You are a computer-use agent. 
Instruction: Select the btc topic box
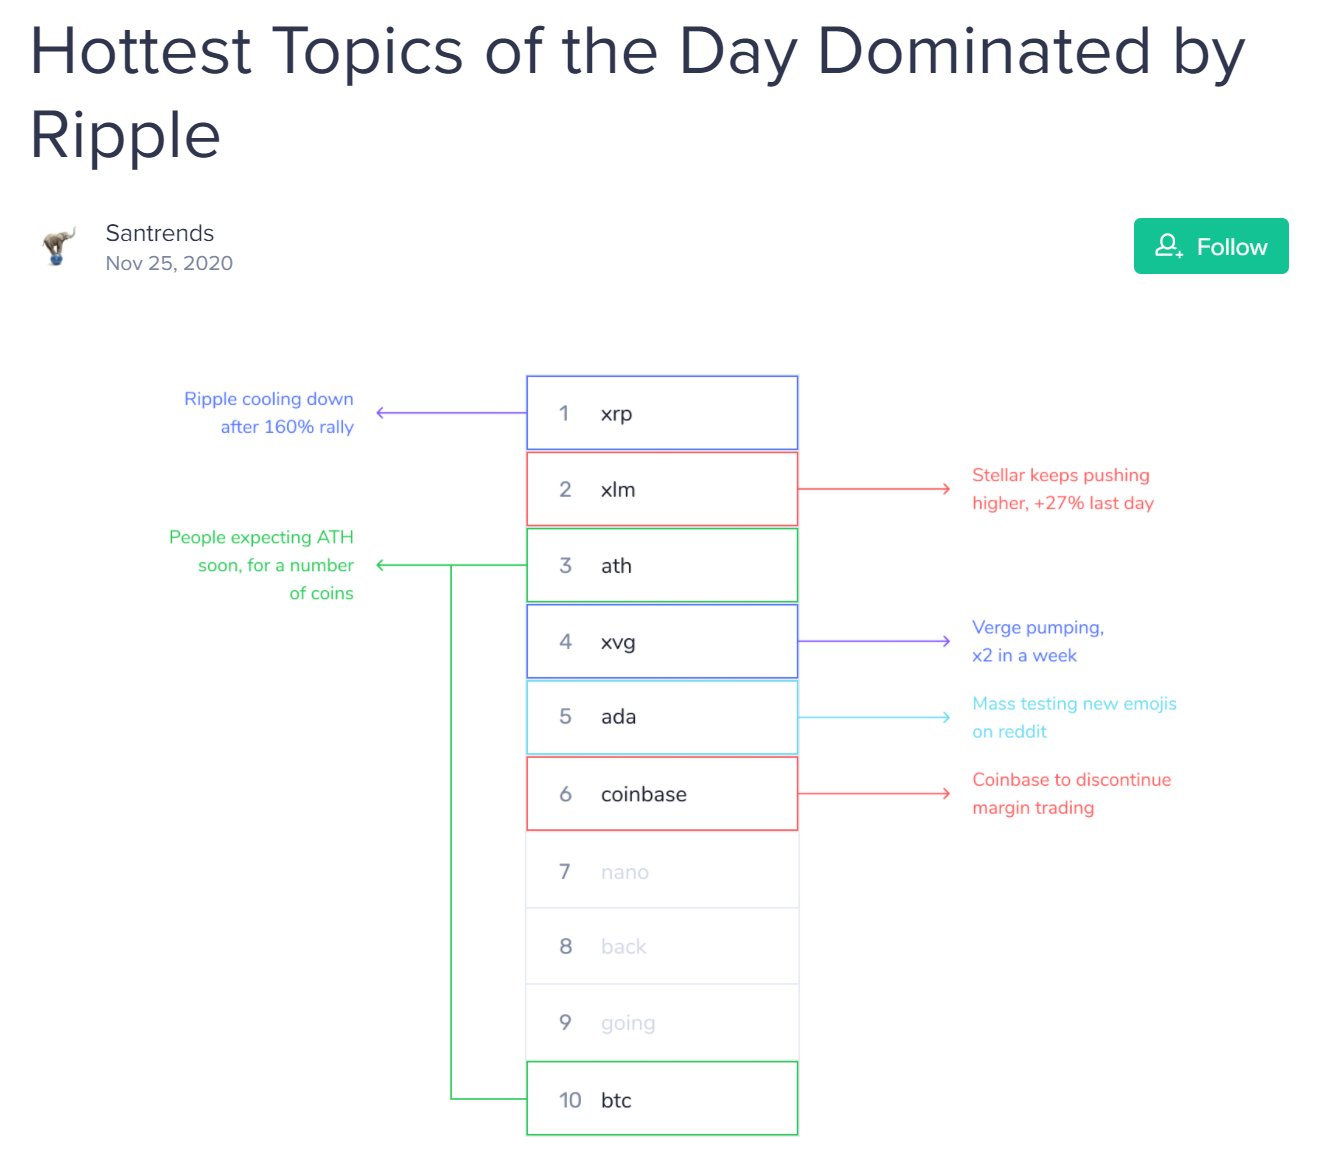[x=662, y=1099]
